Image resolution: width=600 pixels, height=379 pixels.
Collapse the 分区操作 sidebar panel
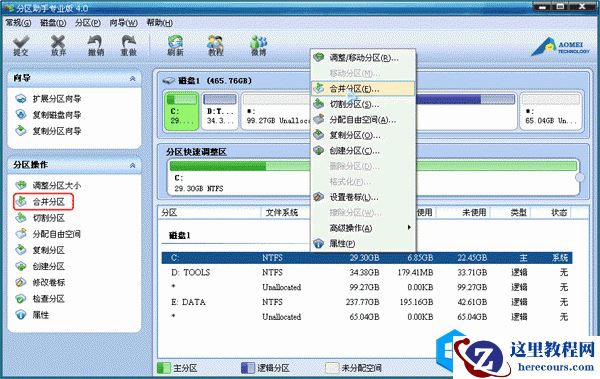[x=132, y=165]
